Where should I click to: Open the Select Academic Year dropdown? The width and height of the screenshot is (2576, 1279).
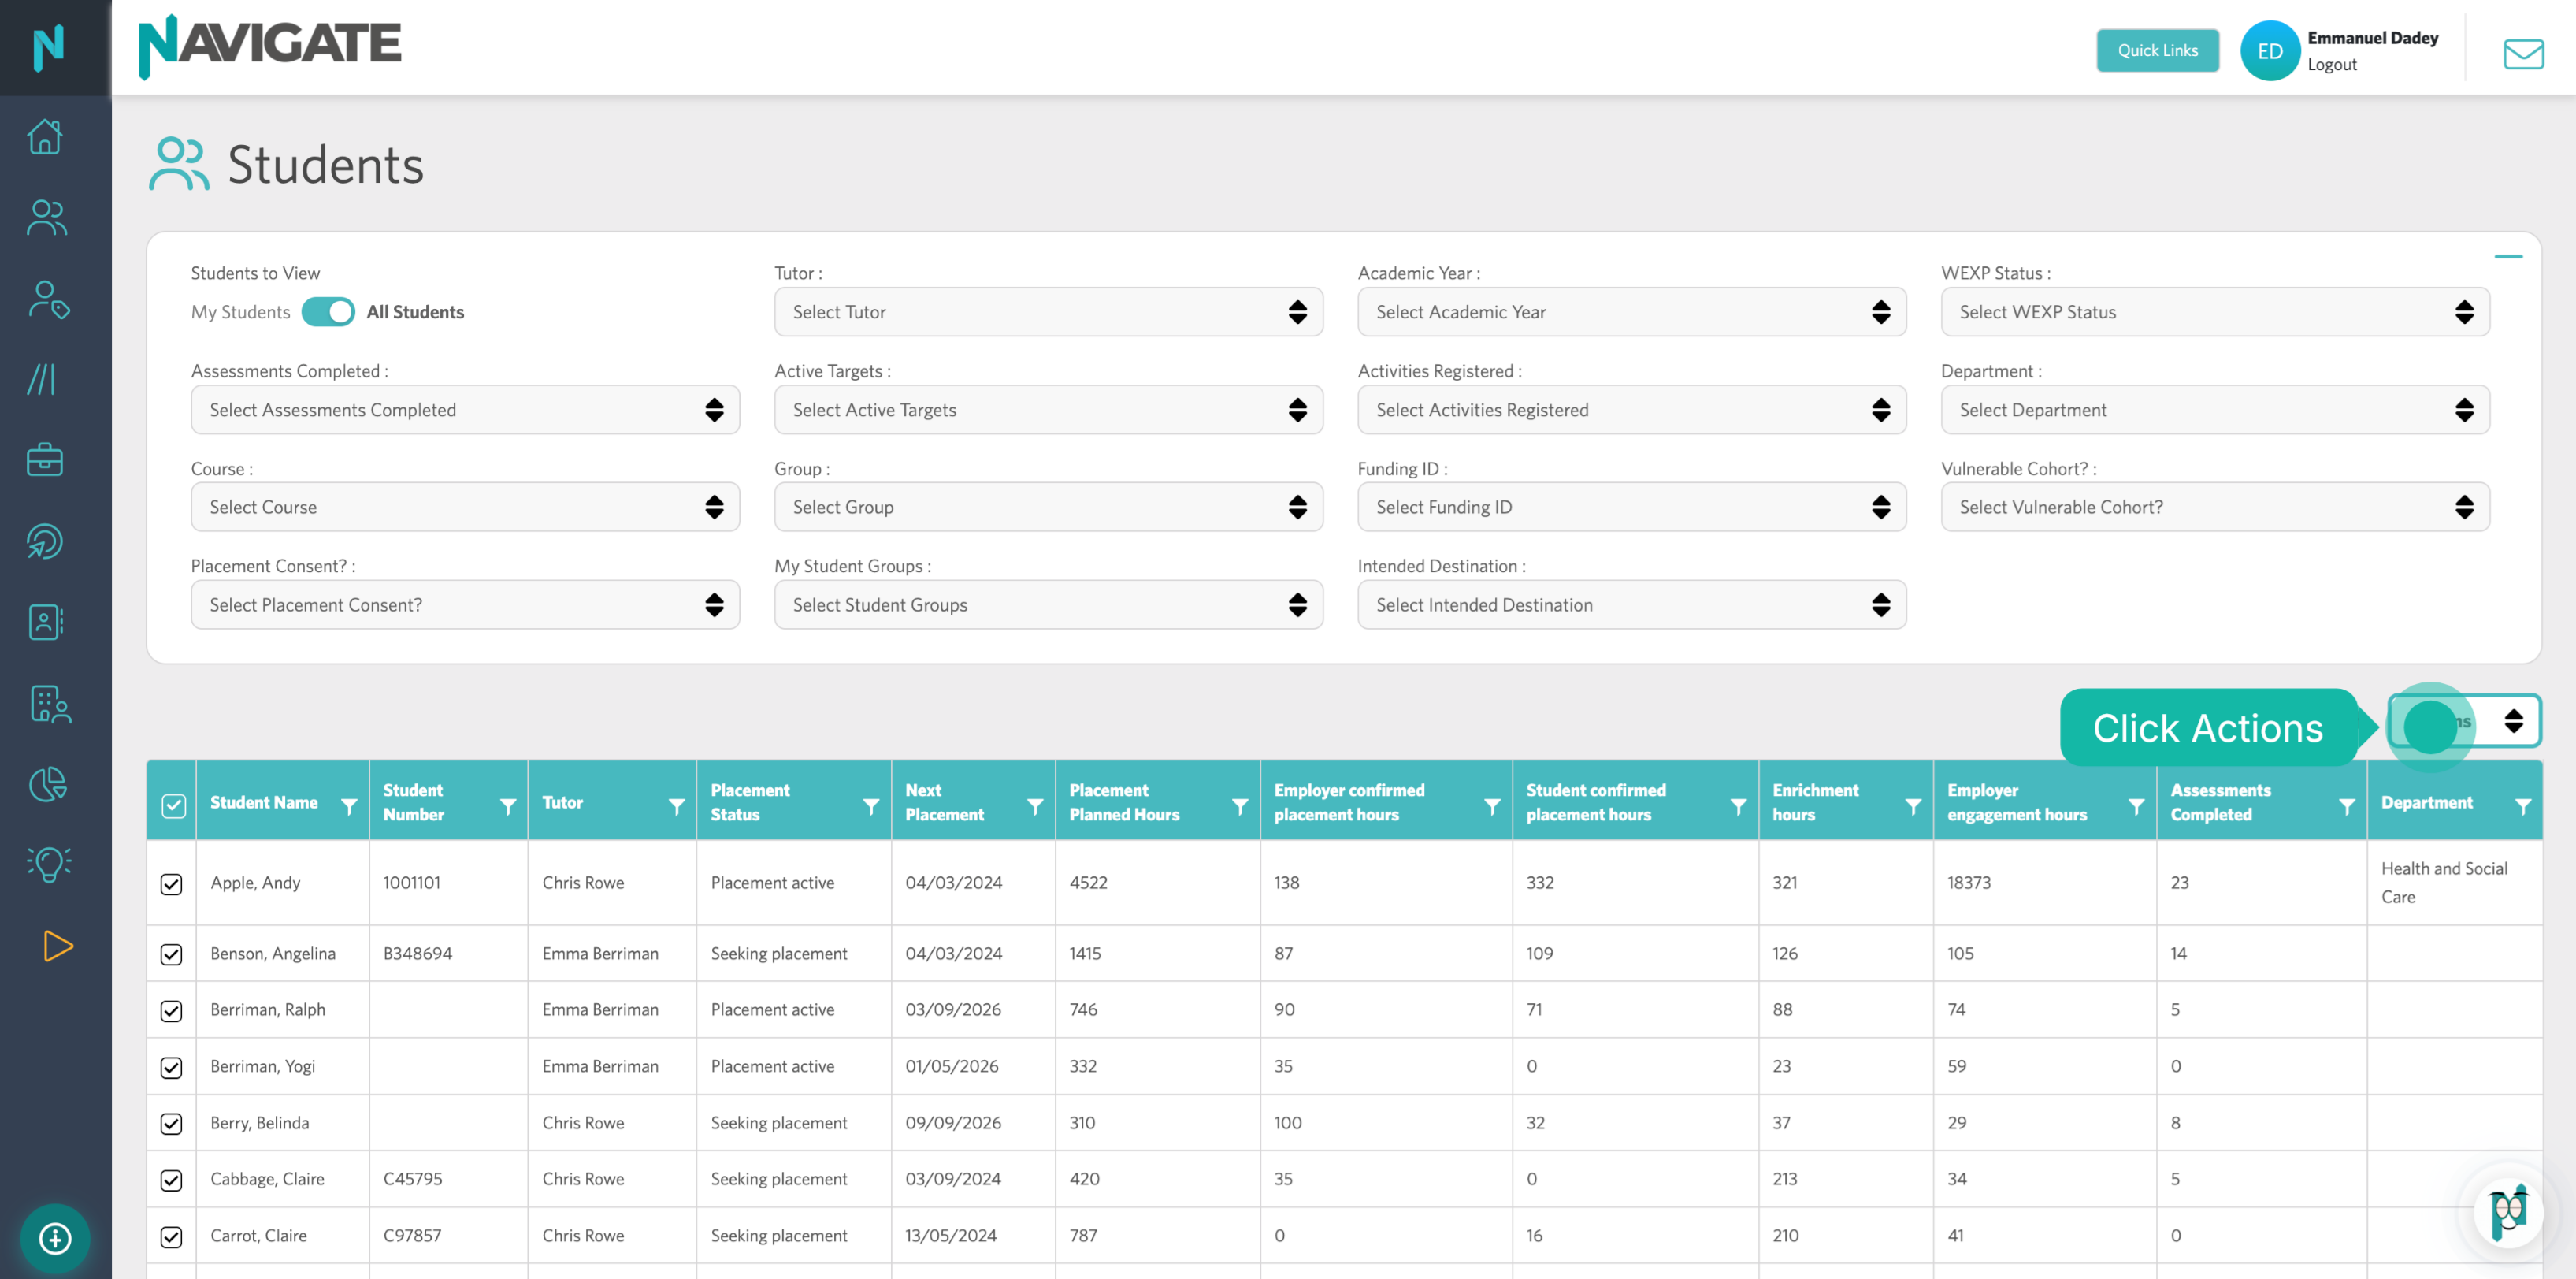click(1631, 312)
